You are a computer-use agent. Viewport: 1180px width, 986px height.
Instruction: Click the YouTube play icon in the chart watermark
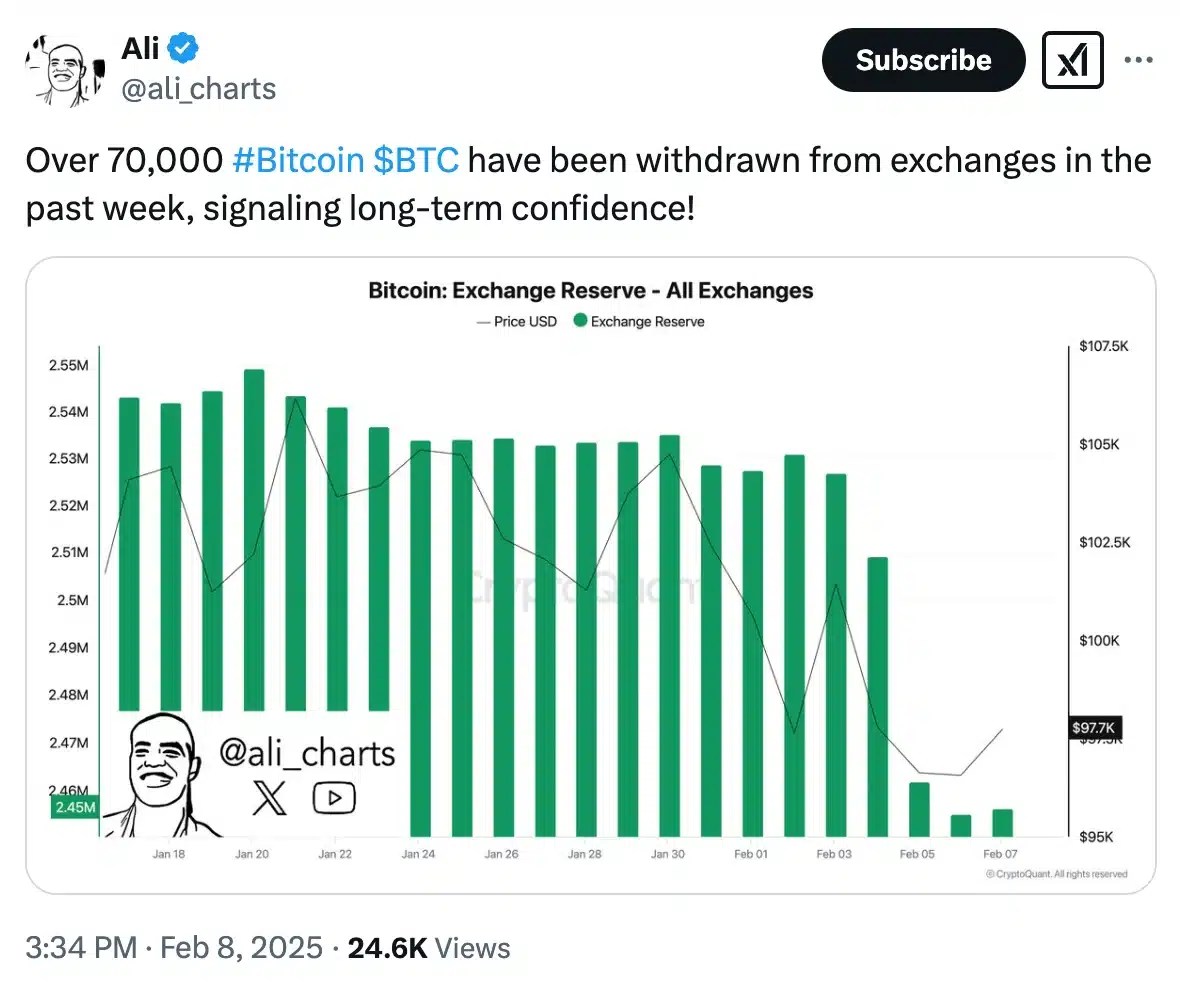334,797
